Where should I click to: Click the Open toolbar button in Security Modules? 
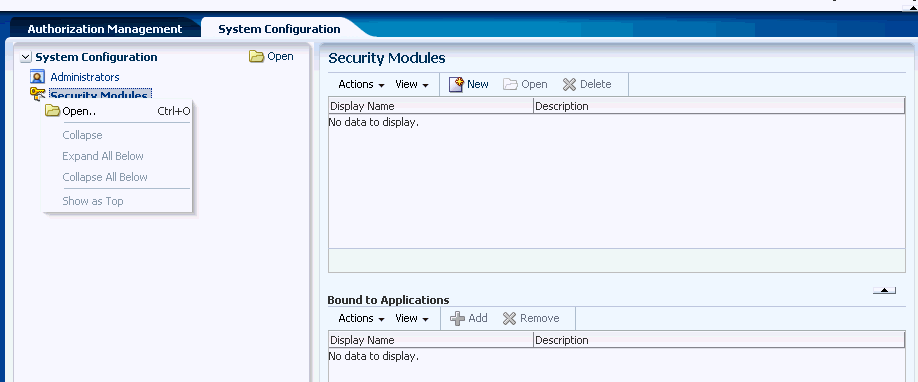[x=525, y=84]
